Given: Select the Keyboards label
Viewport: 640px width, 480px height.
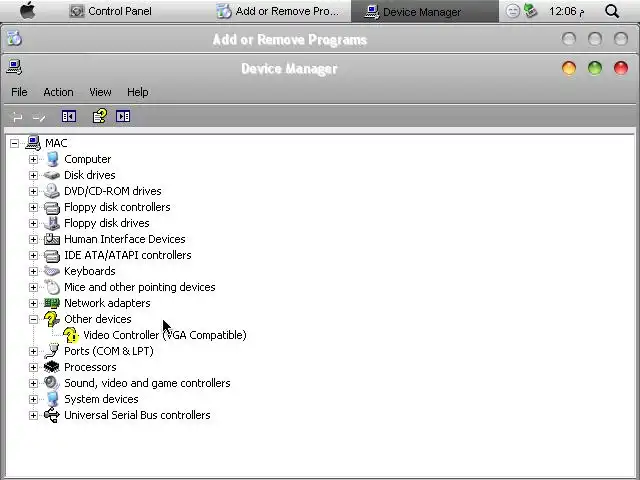Looking at the screenshot, I should [90, 271].
